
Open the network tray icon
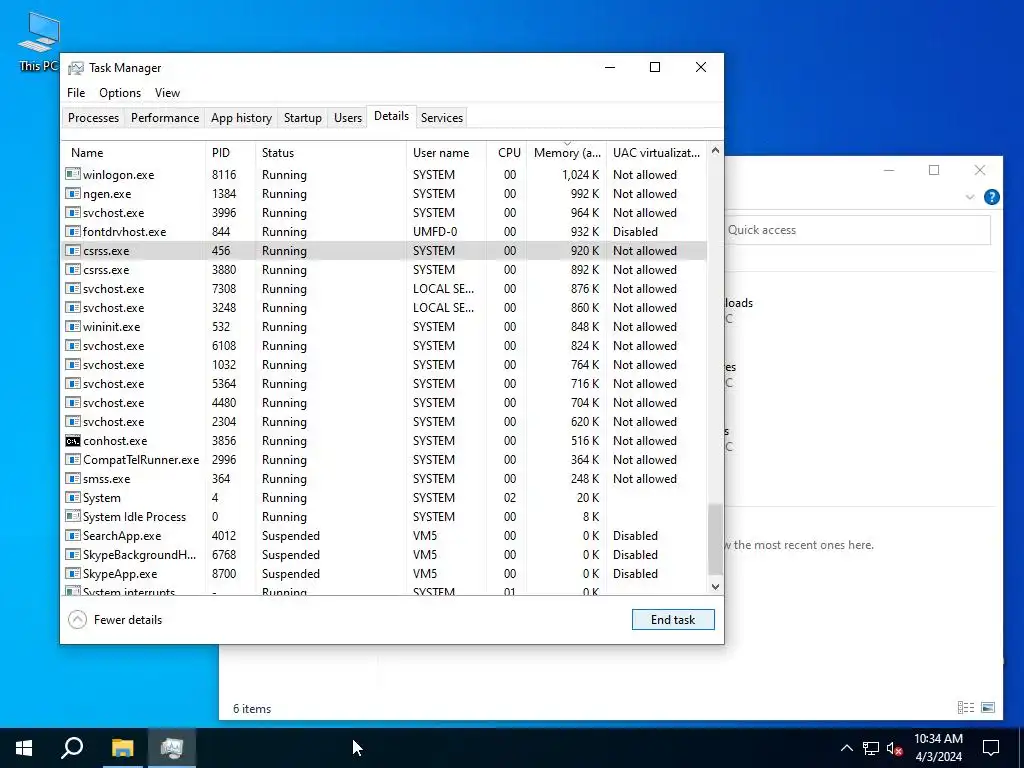[871, 748]
